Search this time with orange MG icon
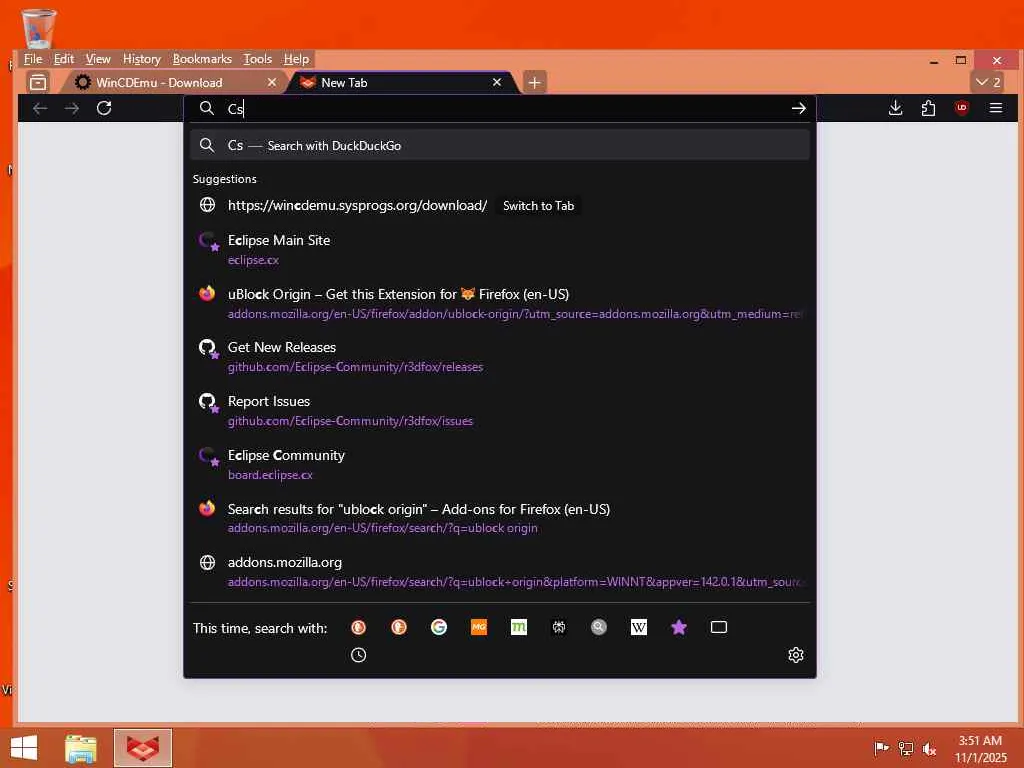The width and height of the screenshot is (1024, 768). point(479,627)
